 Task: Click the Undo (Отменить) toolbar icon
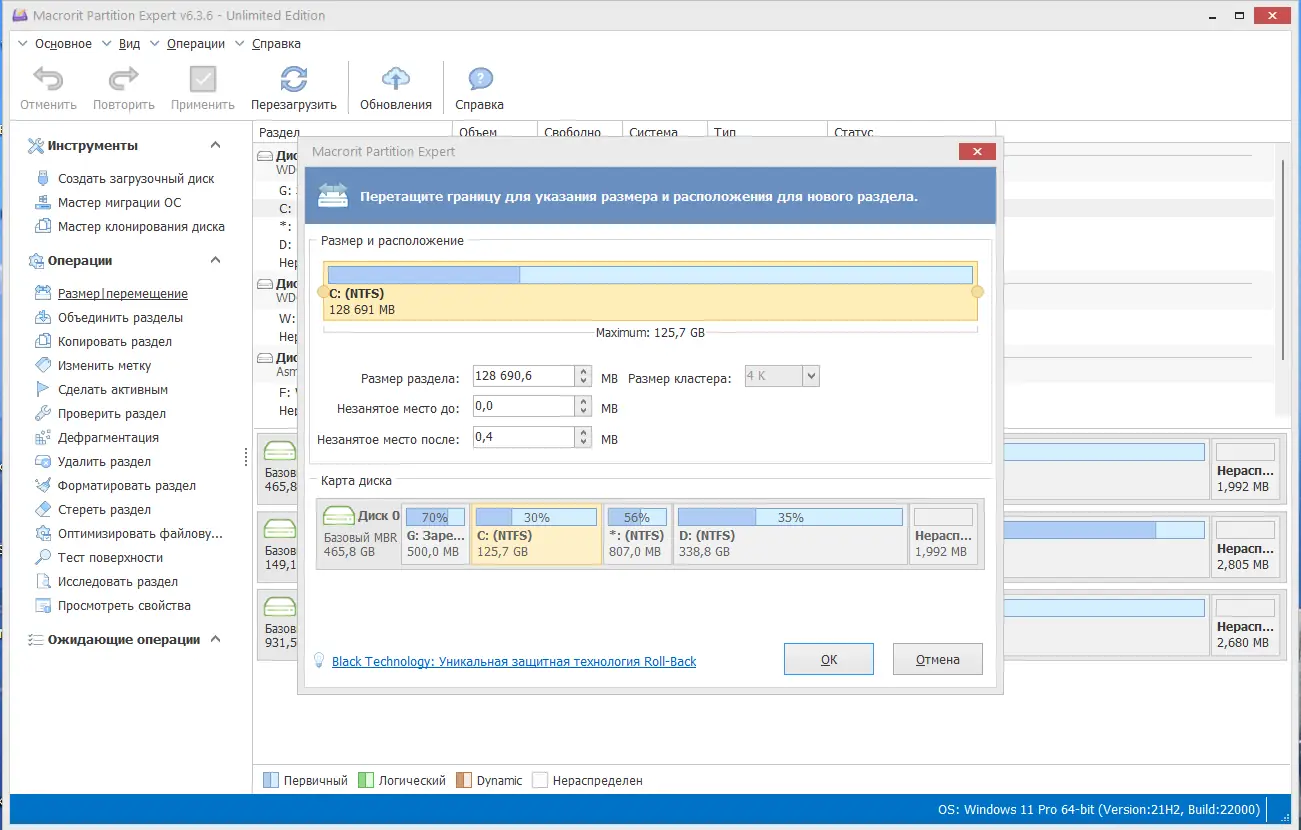point(48,80)
